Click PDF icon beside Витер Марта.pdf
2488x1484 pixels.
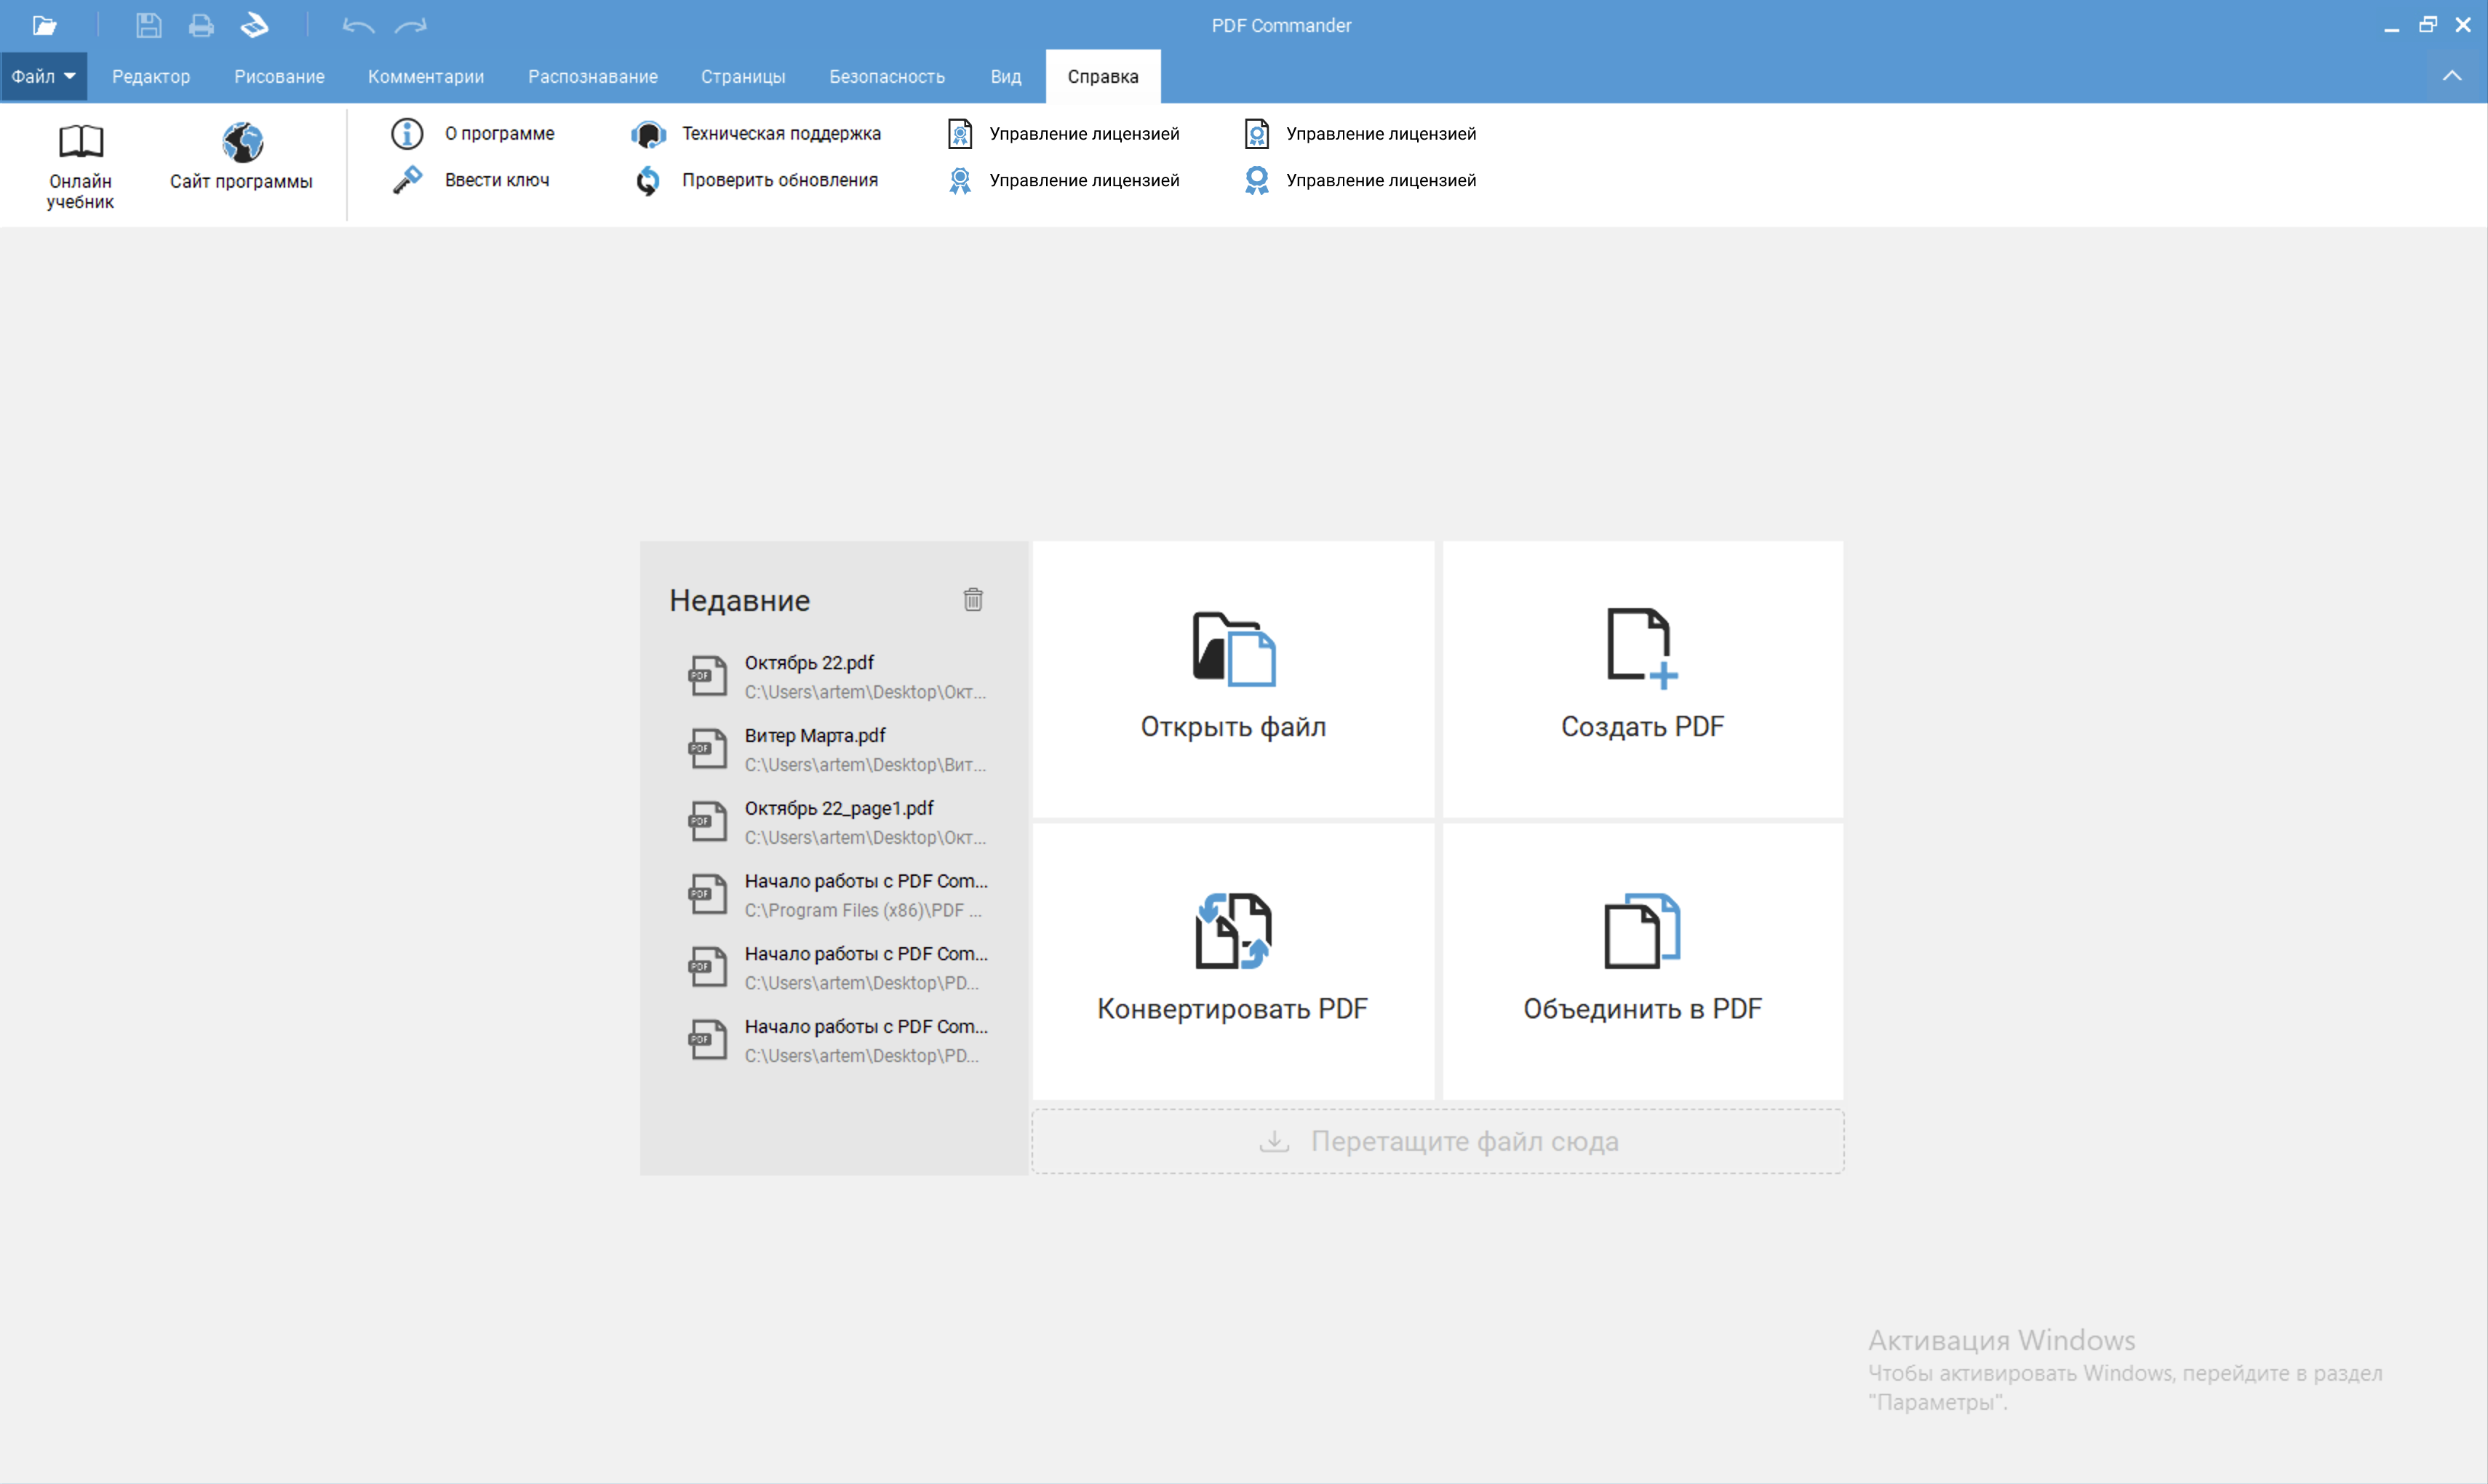(707, 749)
